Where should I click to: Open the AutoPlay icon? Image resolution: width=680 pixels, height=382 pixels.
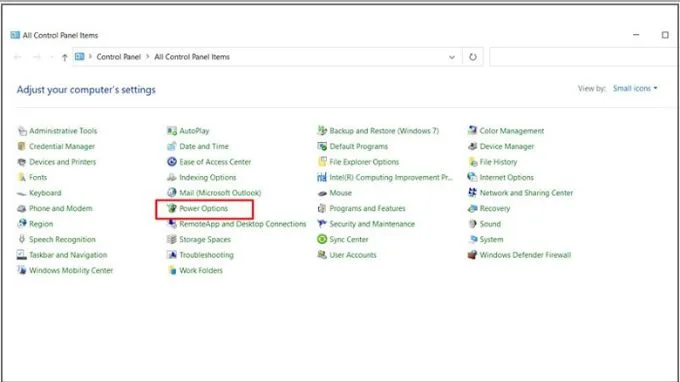pos(172,131)
